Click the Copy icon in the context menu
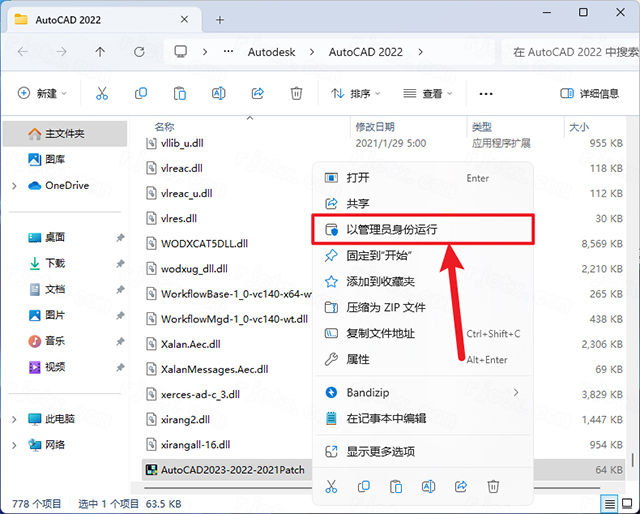Image resolution: width=640 pixels, height=514 pixels. (x=363, y=487)
